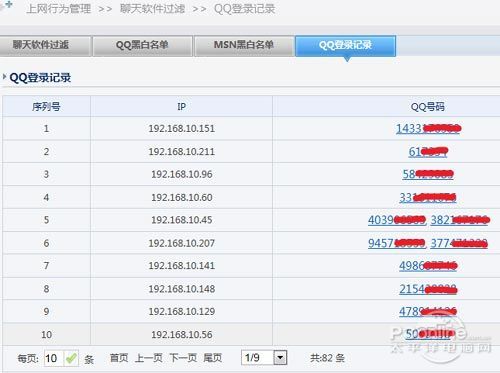Viewport: 500px width, 373px height.
Task: Click the 聊天软件过滤 breadcrumb
Action: [152, 9]
